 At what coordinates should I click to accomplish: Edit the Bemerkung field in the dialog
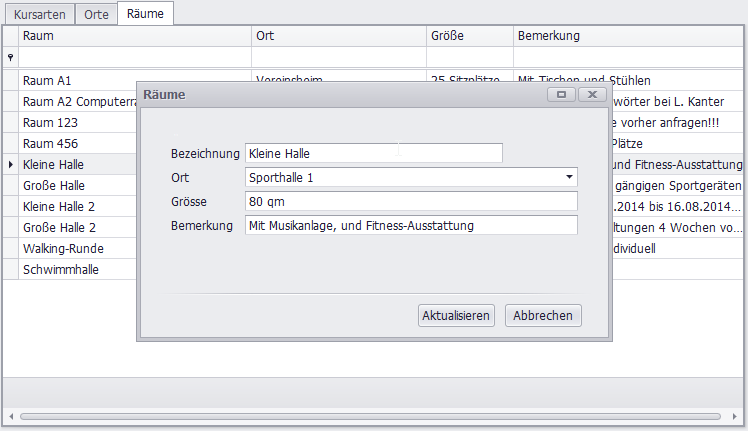411,225
